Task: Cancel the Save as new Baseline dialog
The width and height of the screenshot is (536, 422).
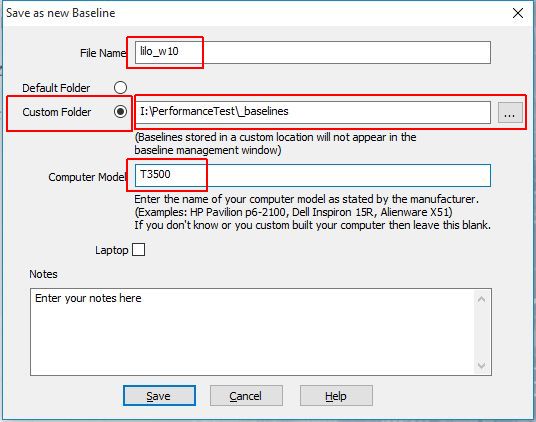Action: 246,396
